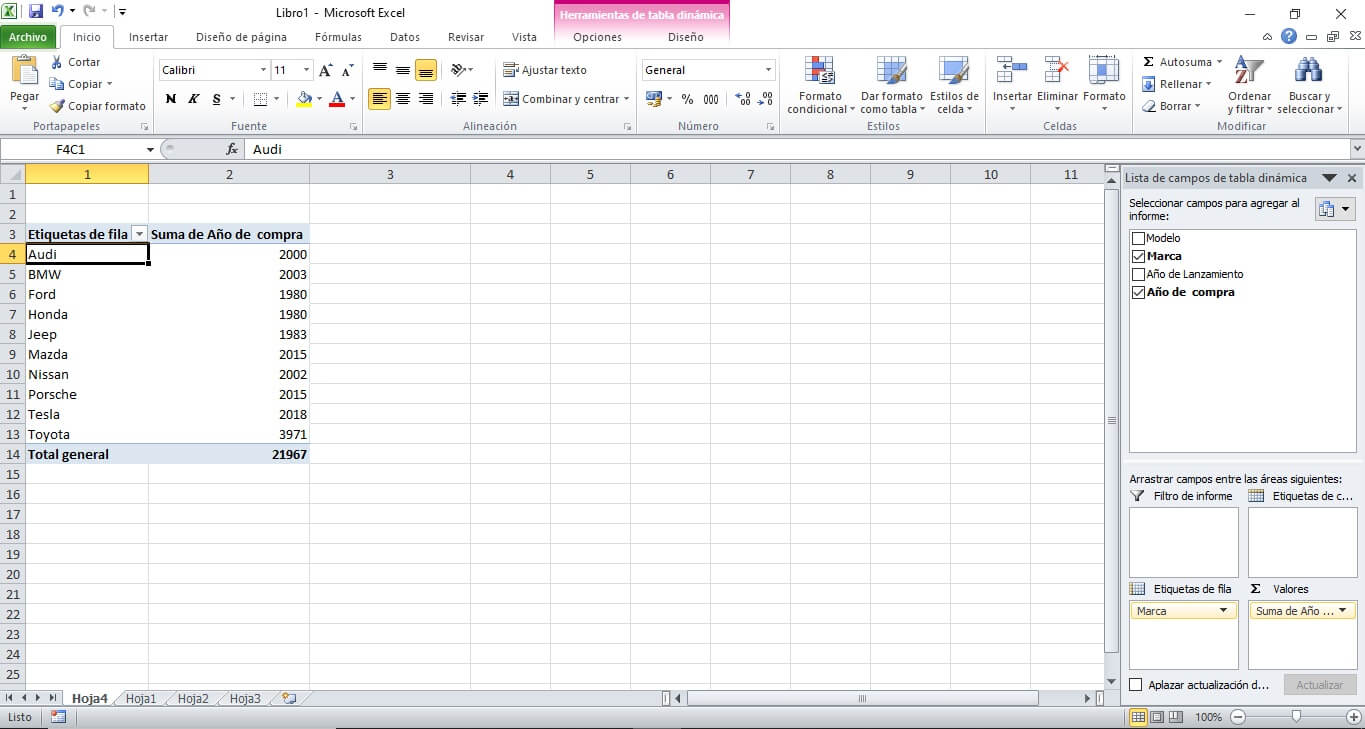Screen dimensions: 1365x729
Task: Click Cortar scissors icon
Action: tap(57, 62)
